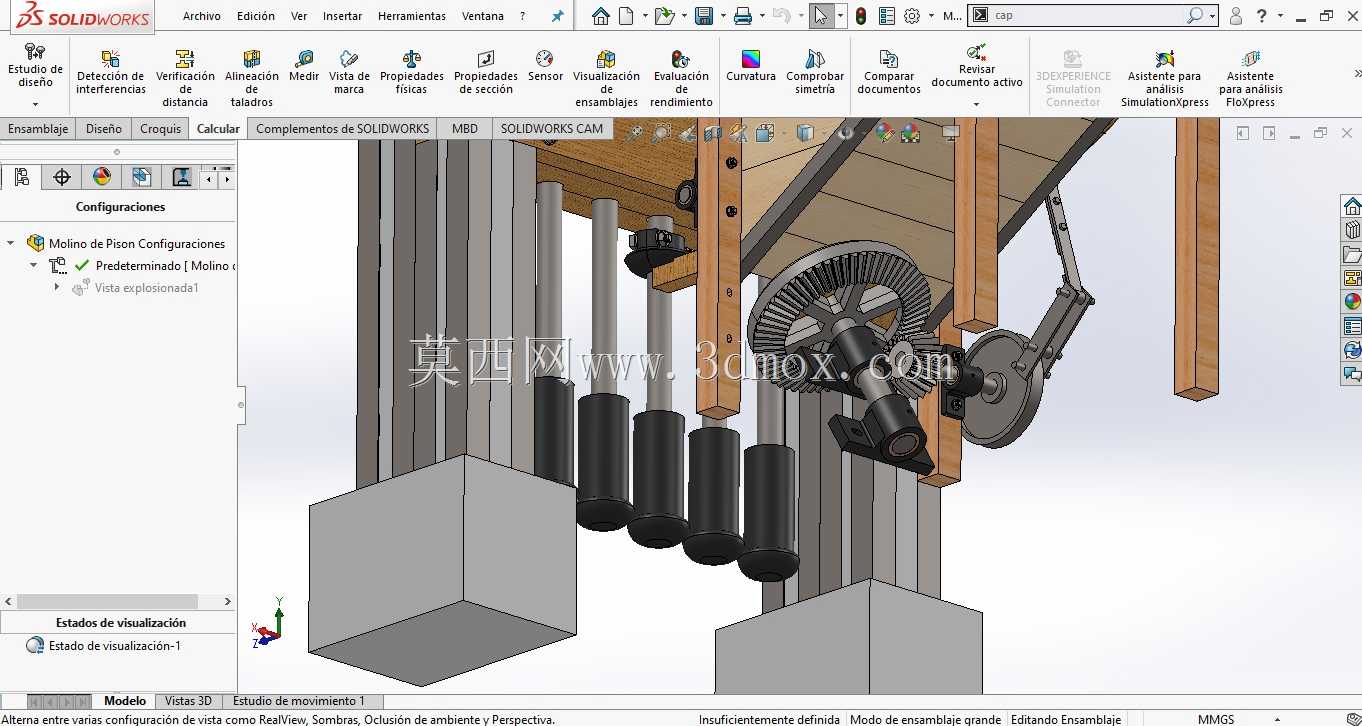Image resolution: width=1362 pixels, height=726 pixels.
Task: Open file properties list icon
Action: pyautogui.click(x=886, y=16)
